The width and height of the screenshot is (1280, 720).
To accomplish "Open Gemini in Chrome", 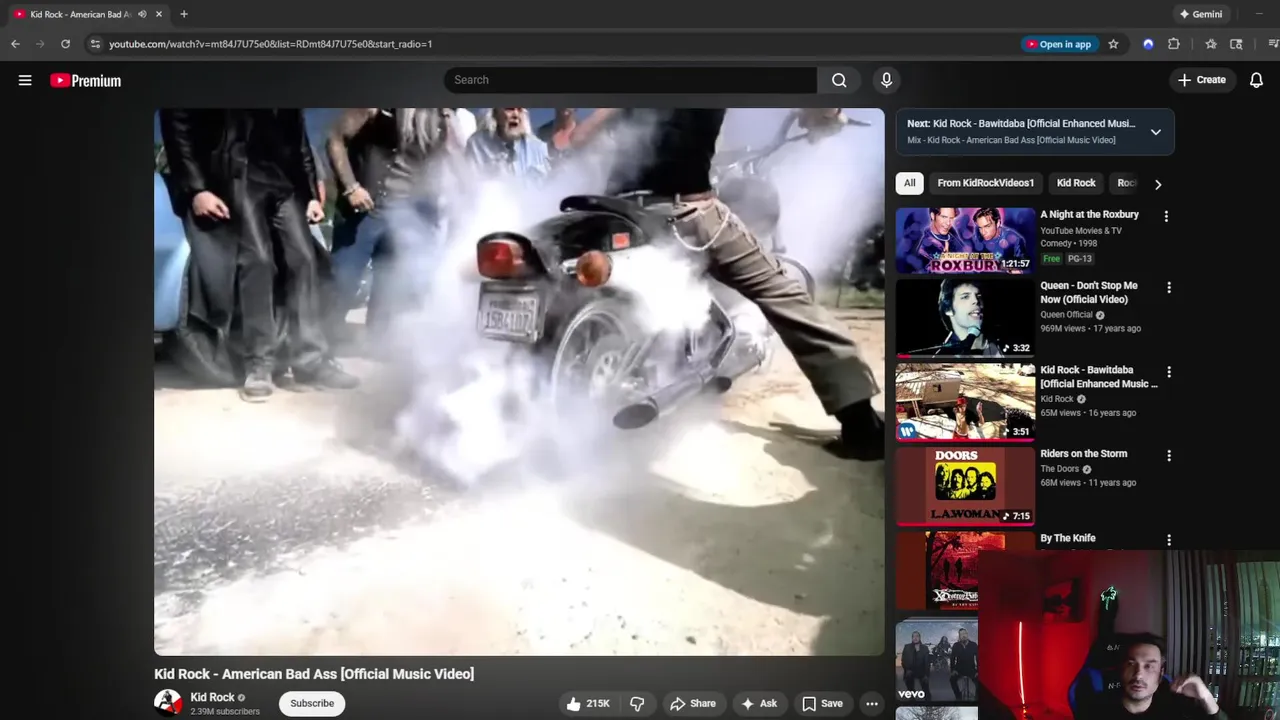I will coord(1201,14).
